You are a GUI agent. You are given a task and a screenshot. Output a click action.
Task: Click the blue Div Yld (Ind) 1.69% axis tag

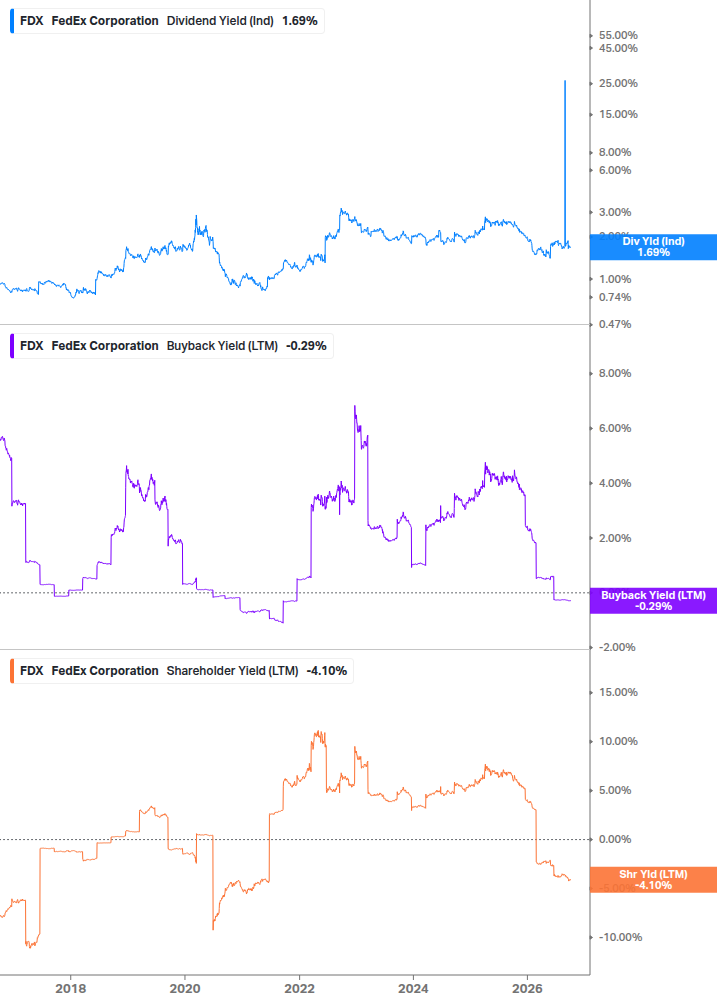[x=653, y=247]
